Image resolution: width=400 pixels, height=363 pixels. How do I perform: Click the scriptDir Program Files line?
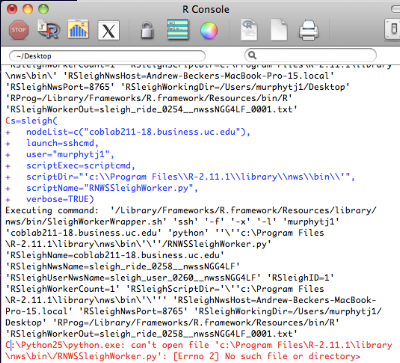point(190,177)
